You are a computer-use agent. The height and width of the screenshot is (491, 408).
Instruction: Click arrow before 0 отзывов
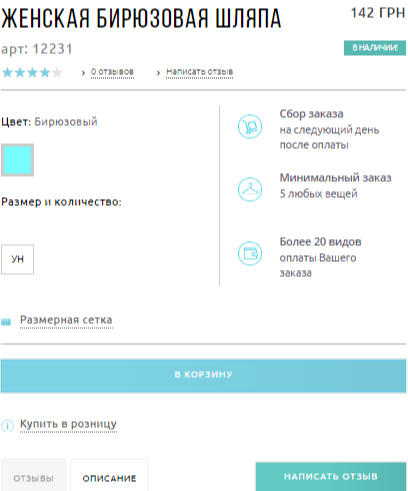(83, 72)
